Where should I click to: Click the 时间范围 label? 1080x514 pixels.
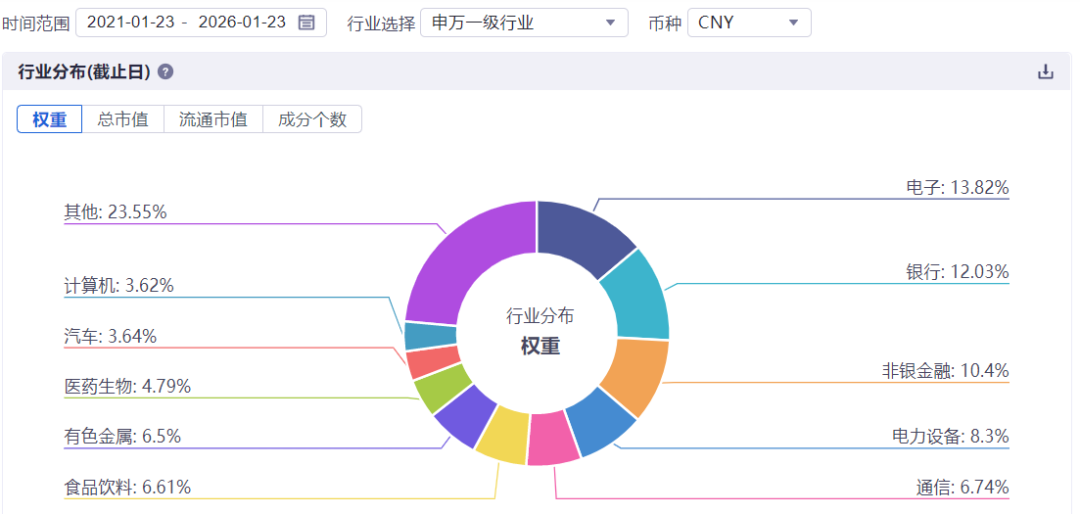tap(36, 23)
